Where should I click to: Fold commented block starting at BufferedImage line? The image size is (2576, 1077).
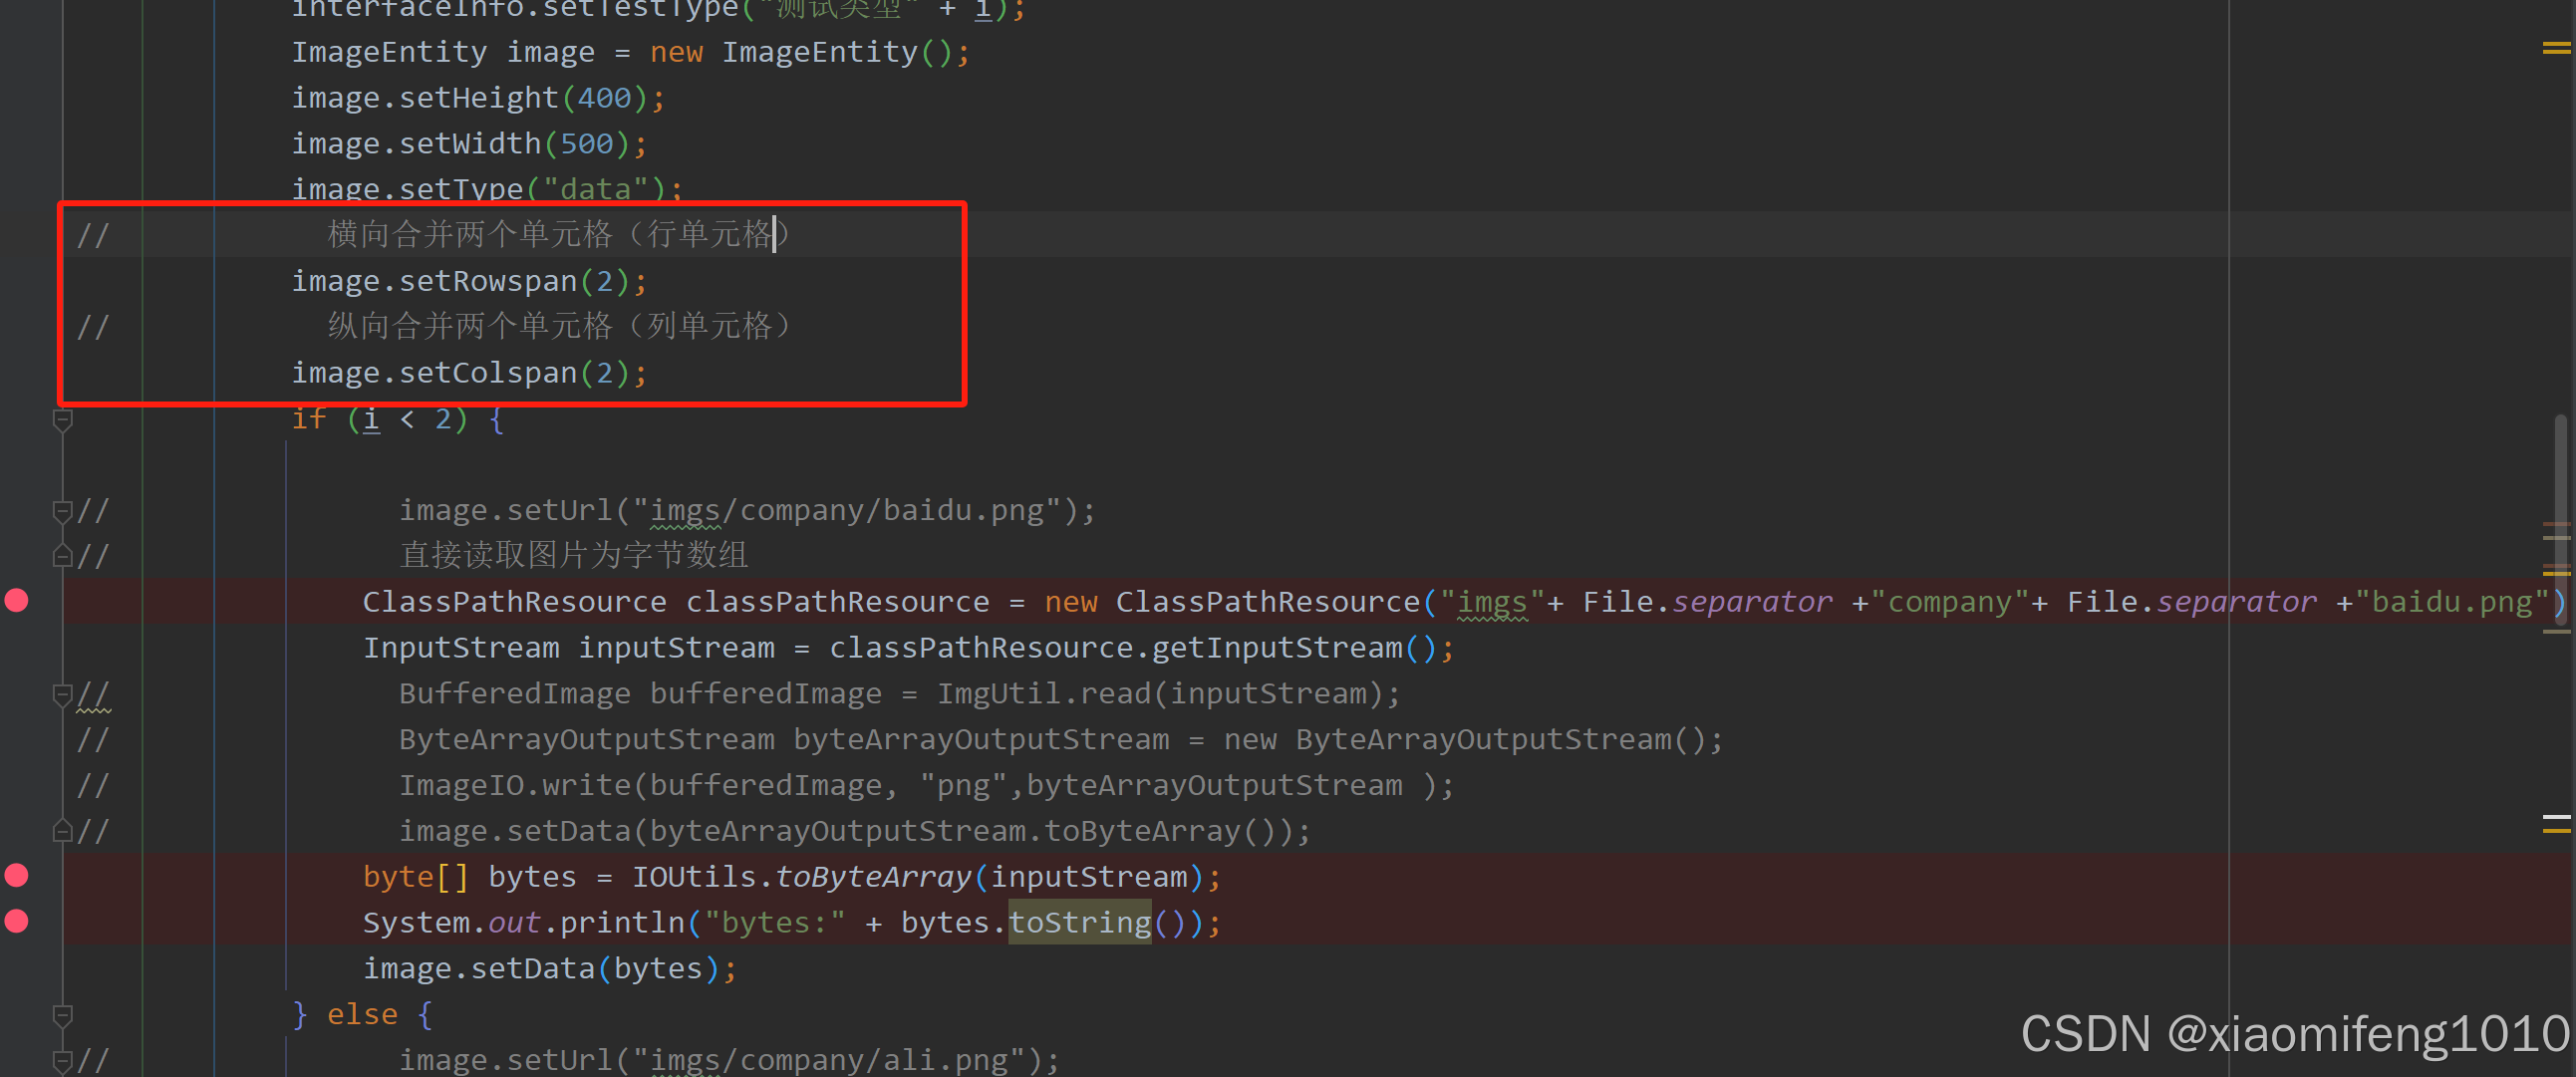click(62, 693)
